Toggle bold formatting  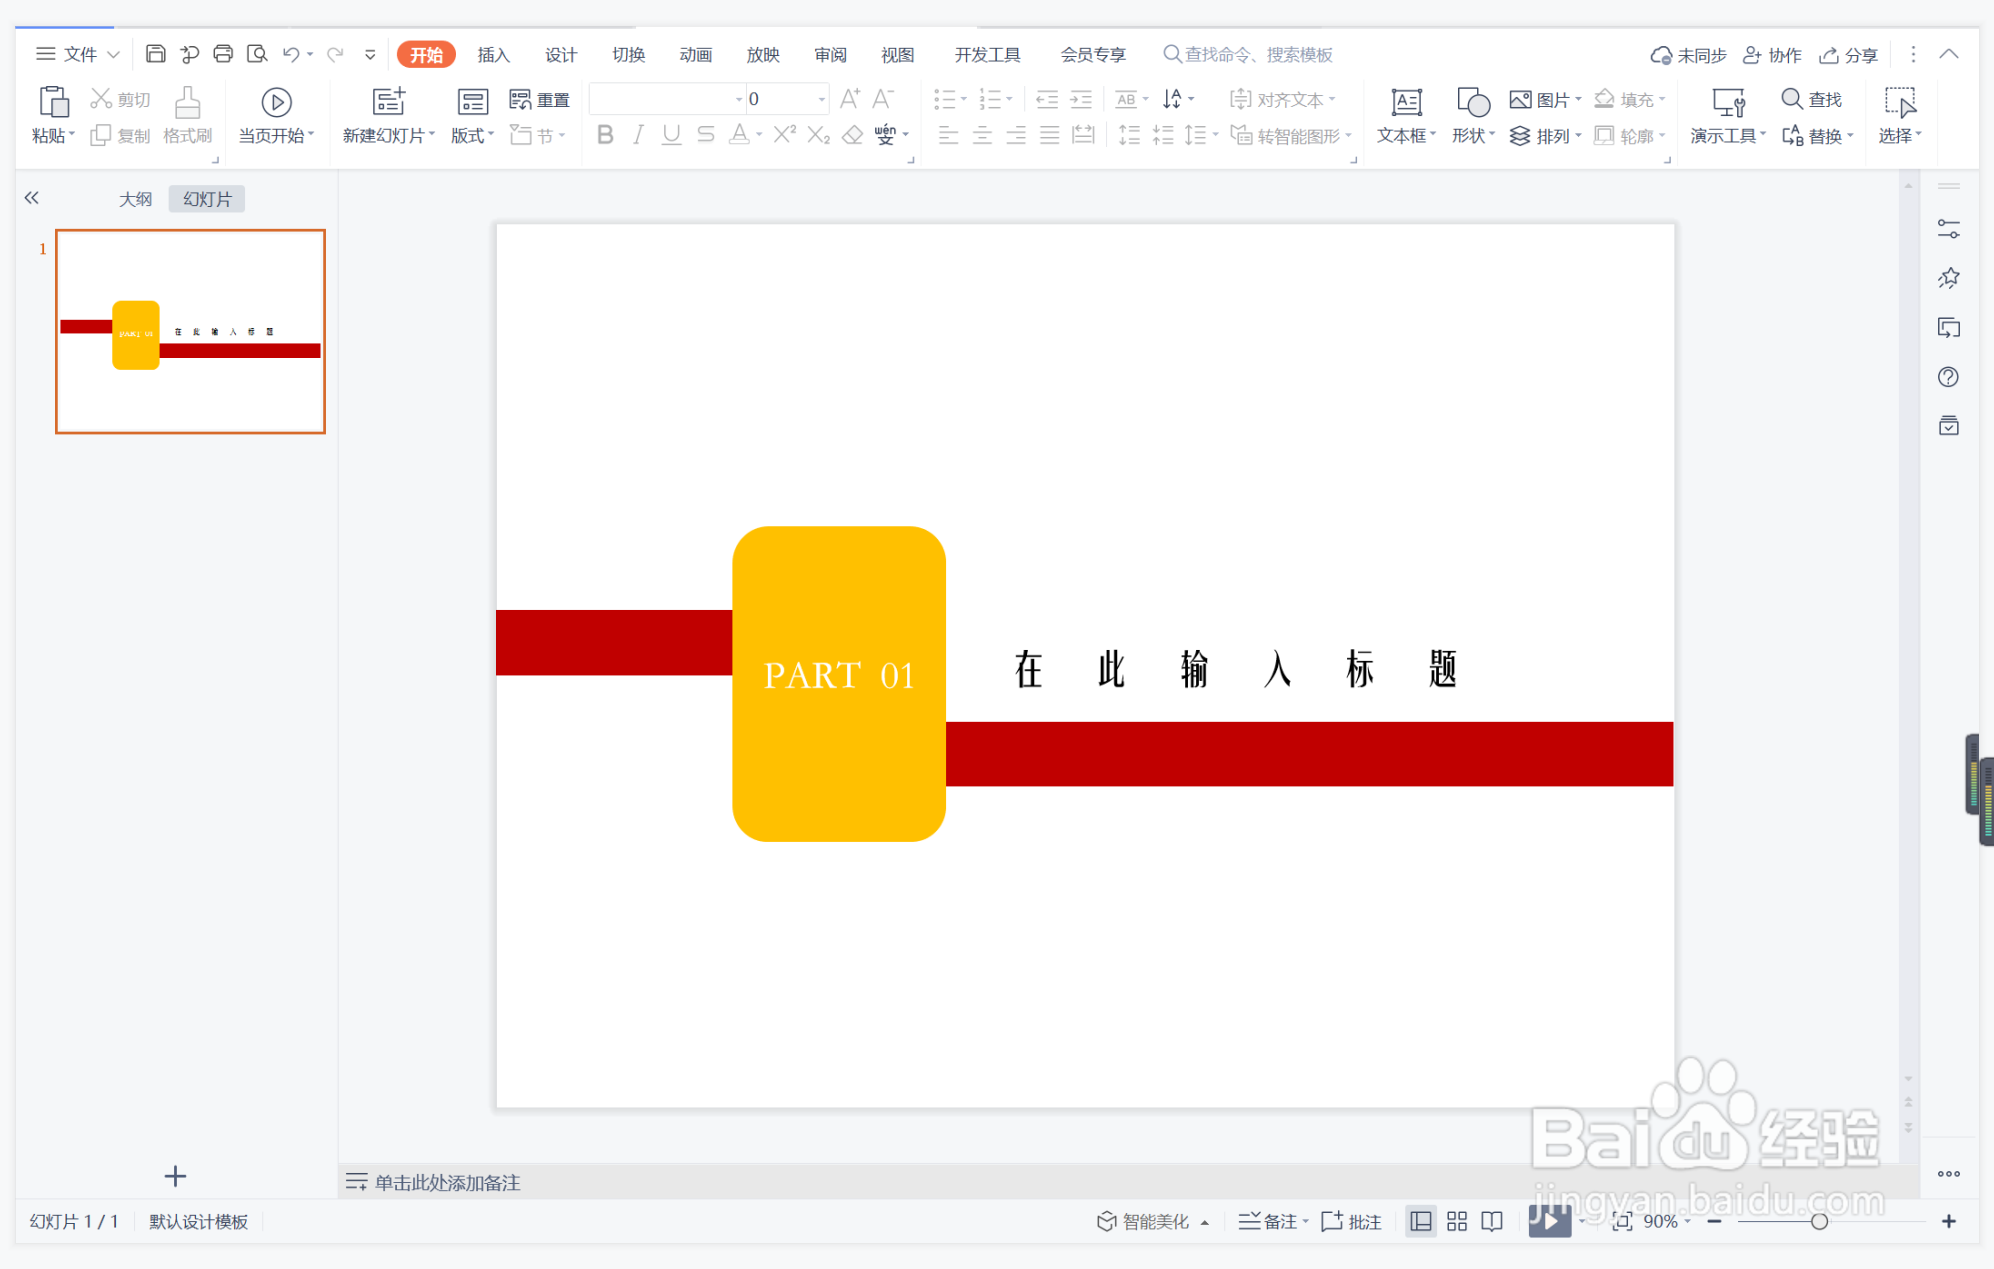point(604,135)
